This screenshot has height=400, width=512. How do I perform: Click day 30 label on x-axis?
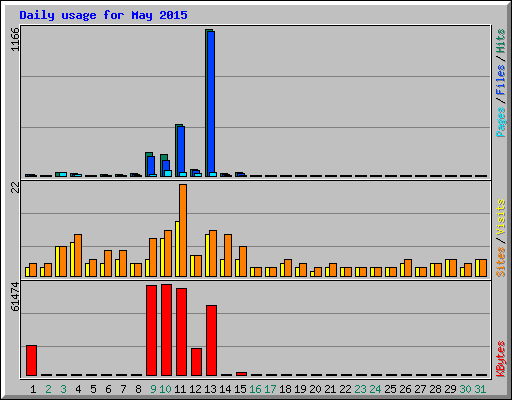[465, 389]
